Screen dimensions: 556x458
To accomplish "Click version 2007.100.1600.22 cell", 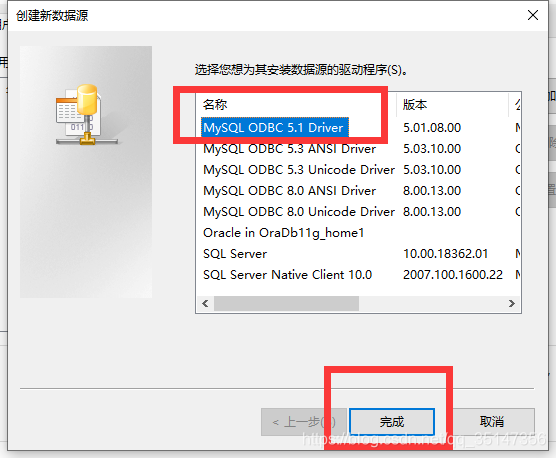I will click(x=453, y=275).
